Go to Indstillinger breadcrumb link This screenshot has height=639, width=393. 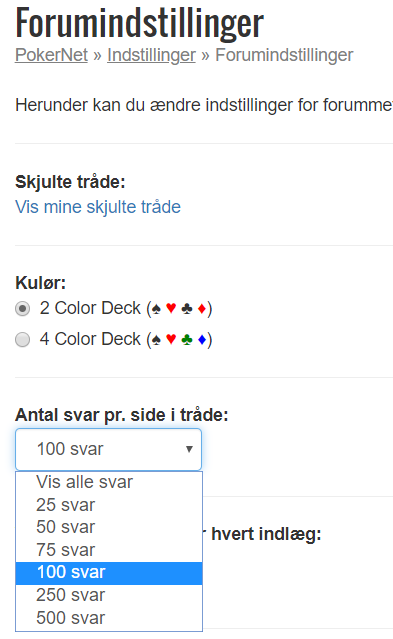tap(151, 55)
